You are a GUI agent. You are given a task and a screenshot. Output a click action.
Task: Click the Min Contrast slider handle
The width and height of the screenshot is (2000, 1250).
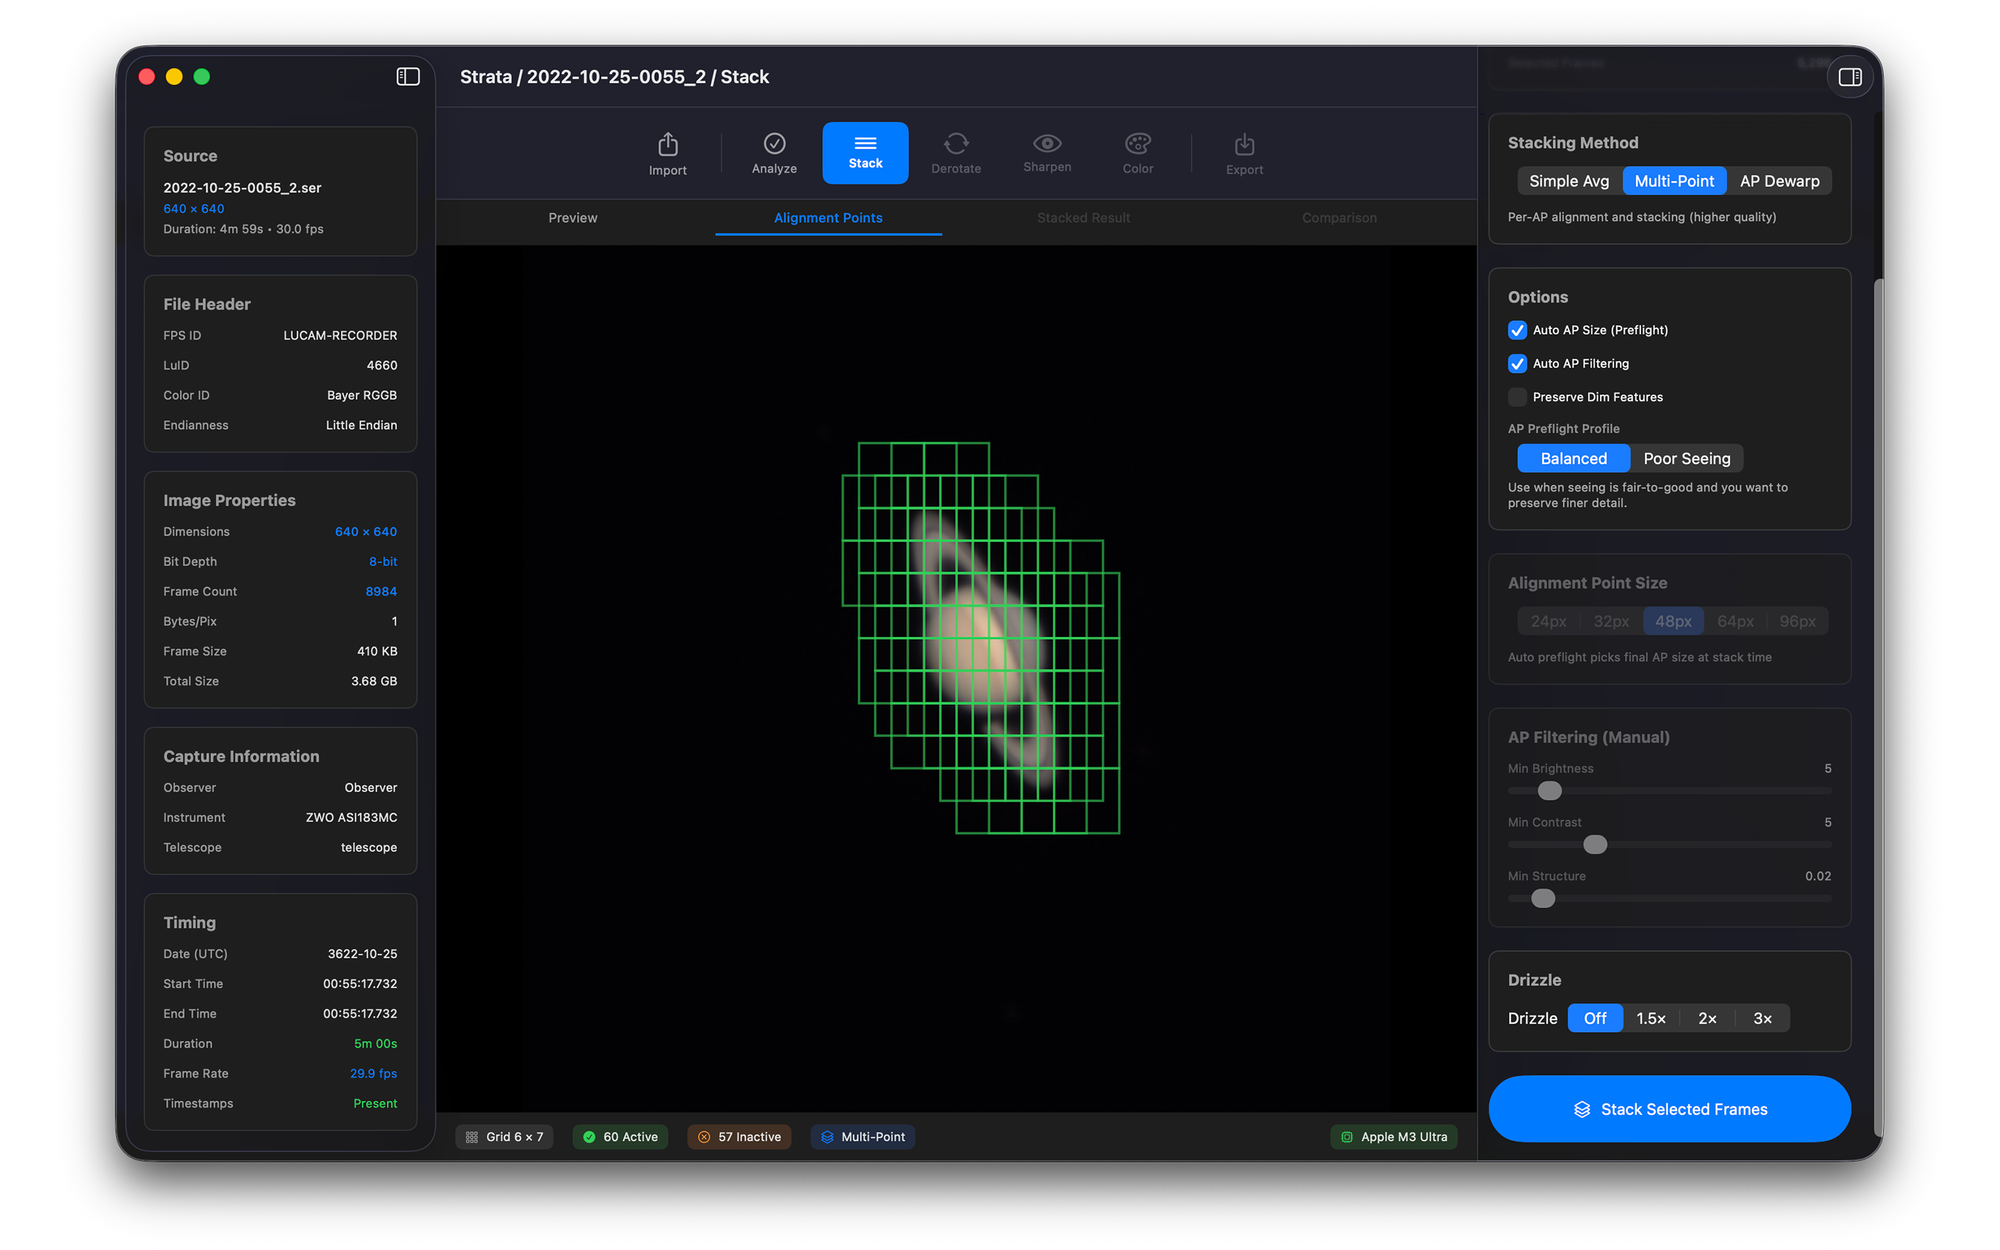click(1595, 845)
